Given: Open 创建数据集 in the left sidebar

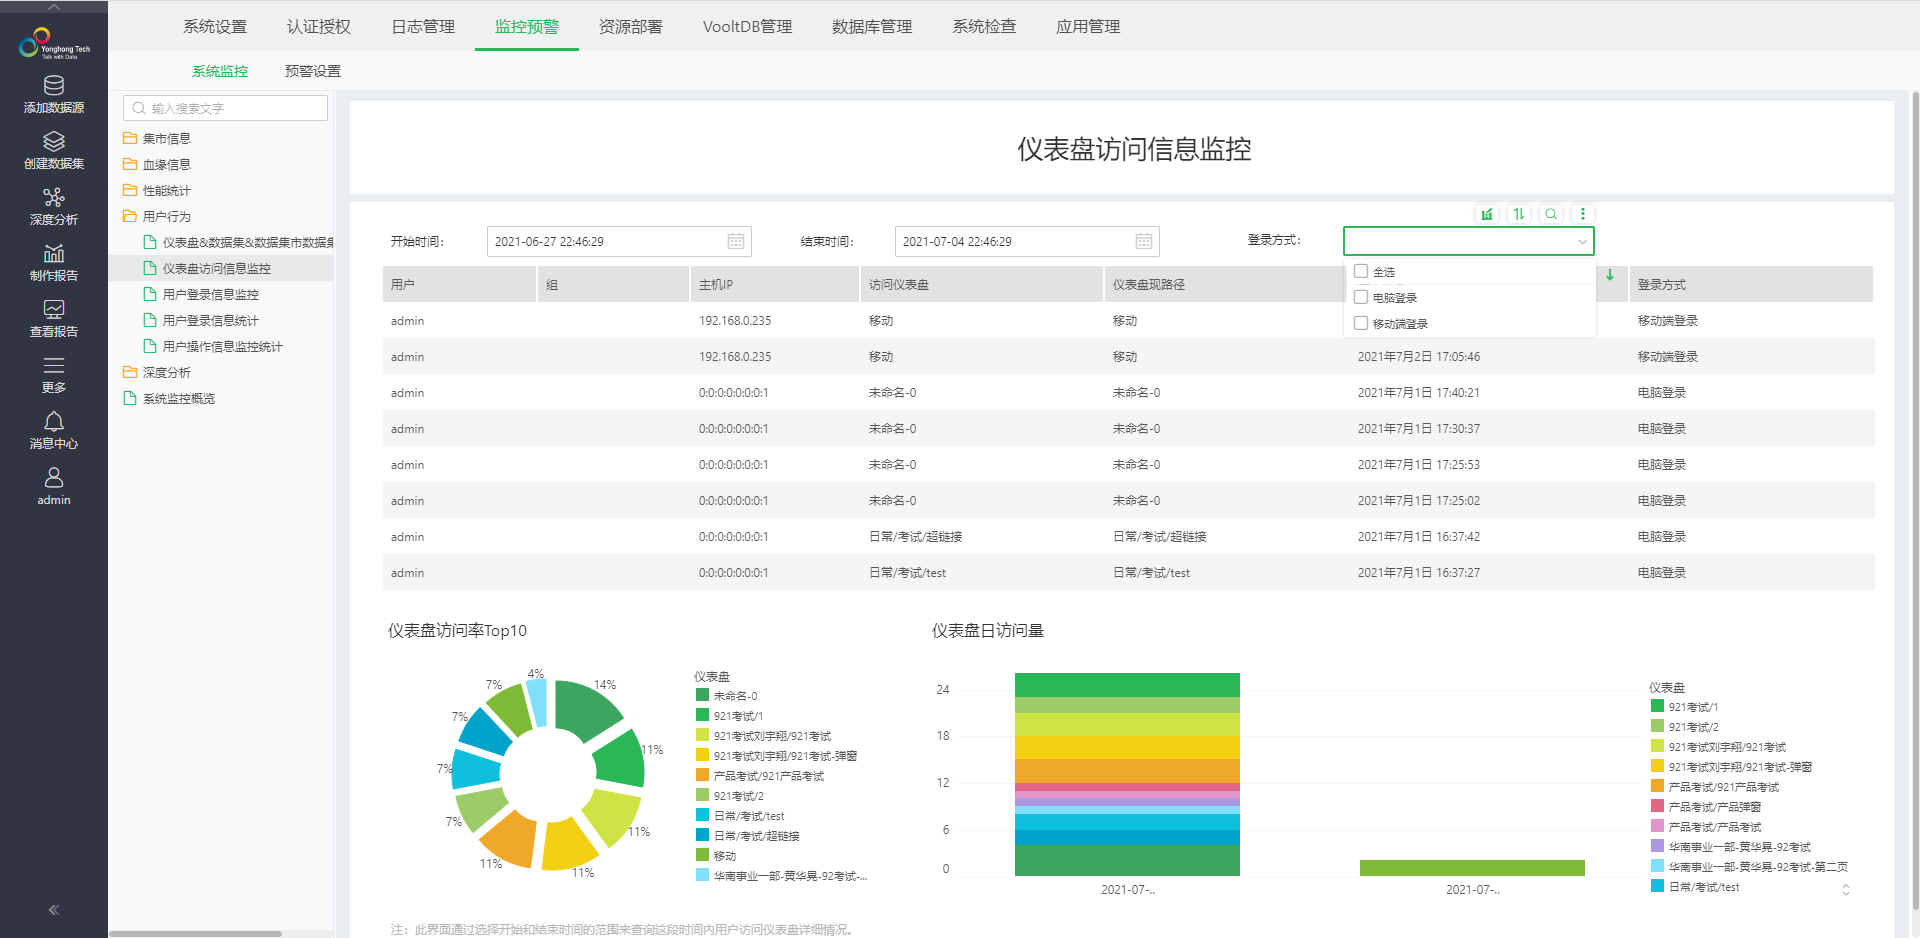Looking at the screenshot, I should coord(54,151).
